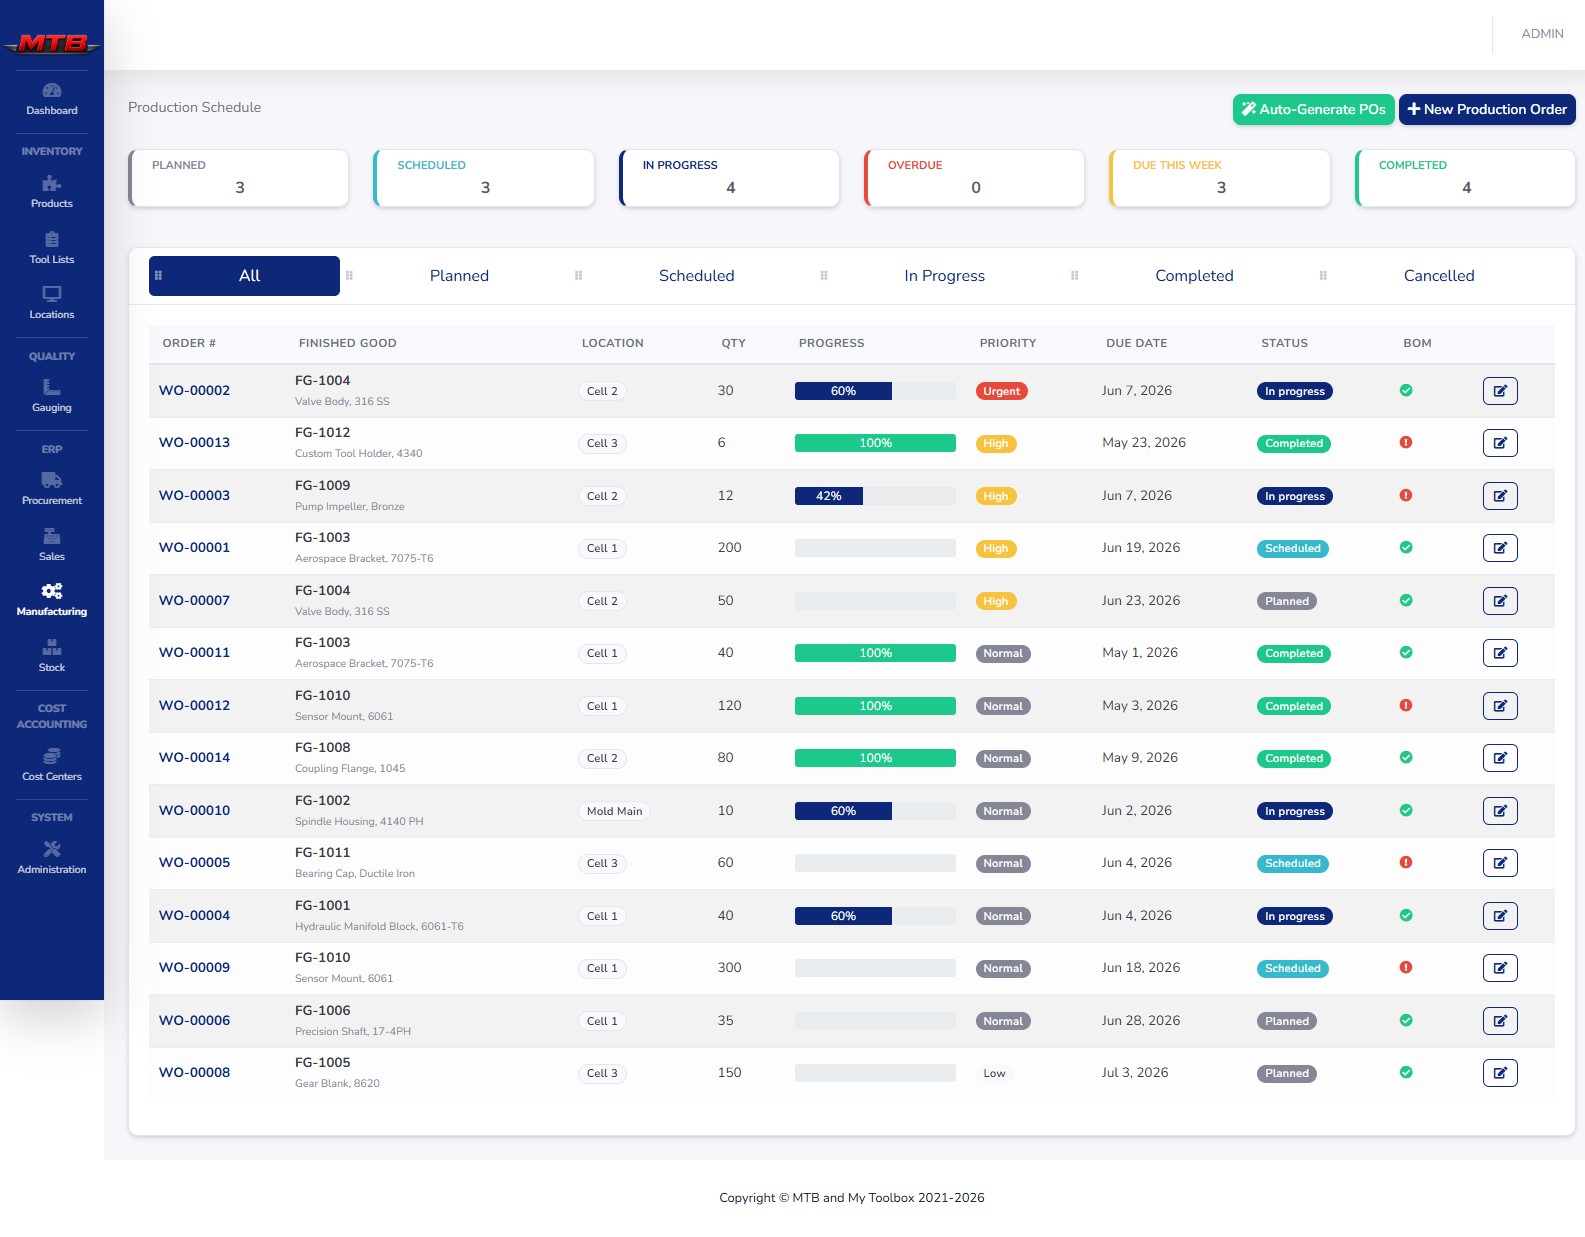
Task: Switch to the Planned tab
Action: pos(459,276)
